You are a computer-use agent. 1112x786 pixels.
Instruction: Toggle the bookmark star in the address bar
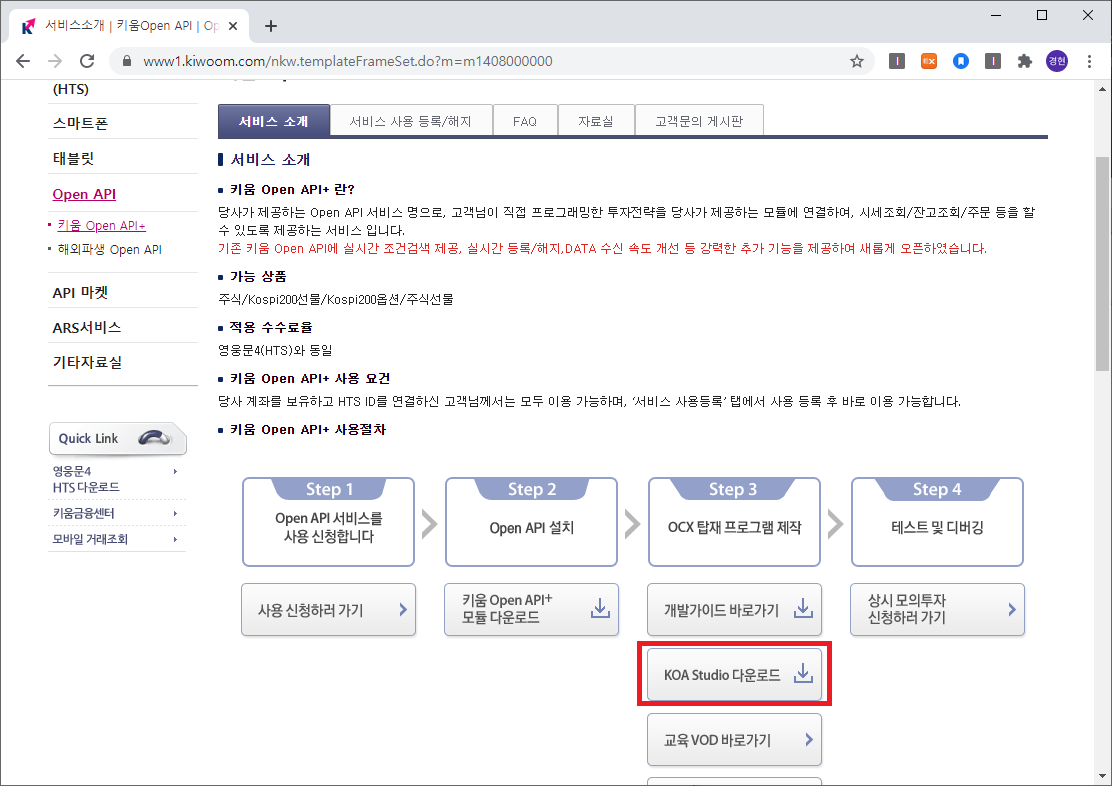tap(856, 61)
